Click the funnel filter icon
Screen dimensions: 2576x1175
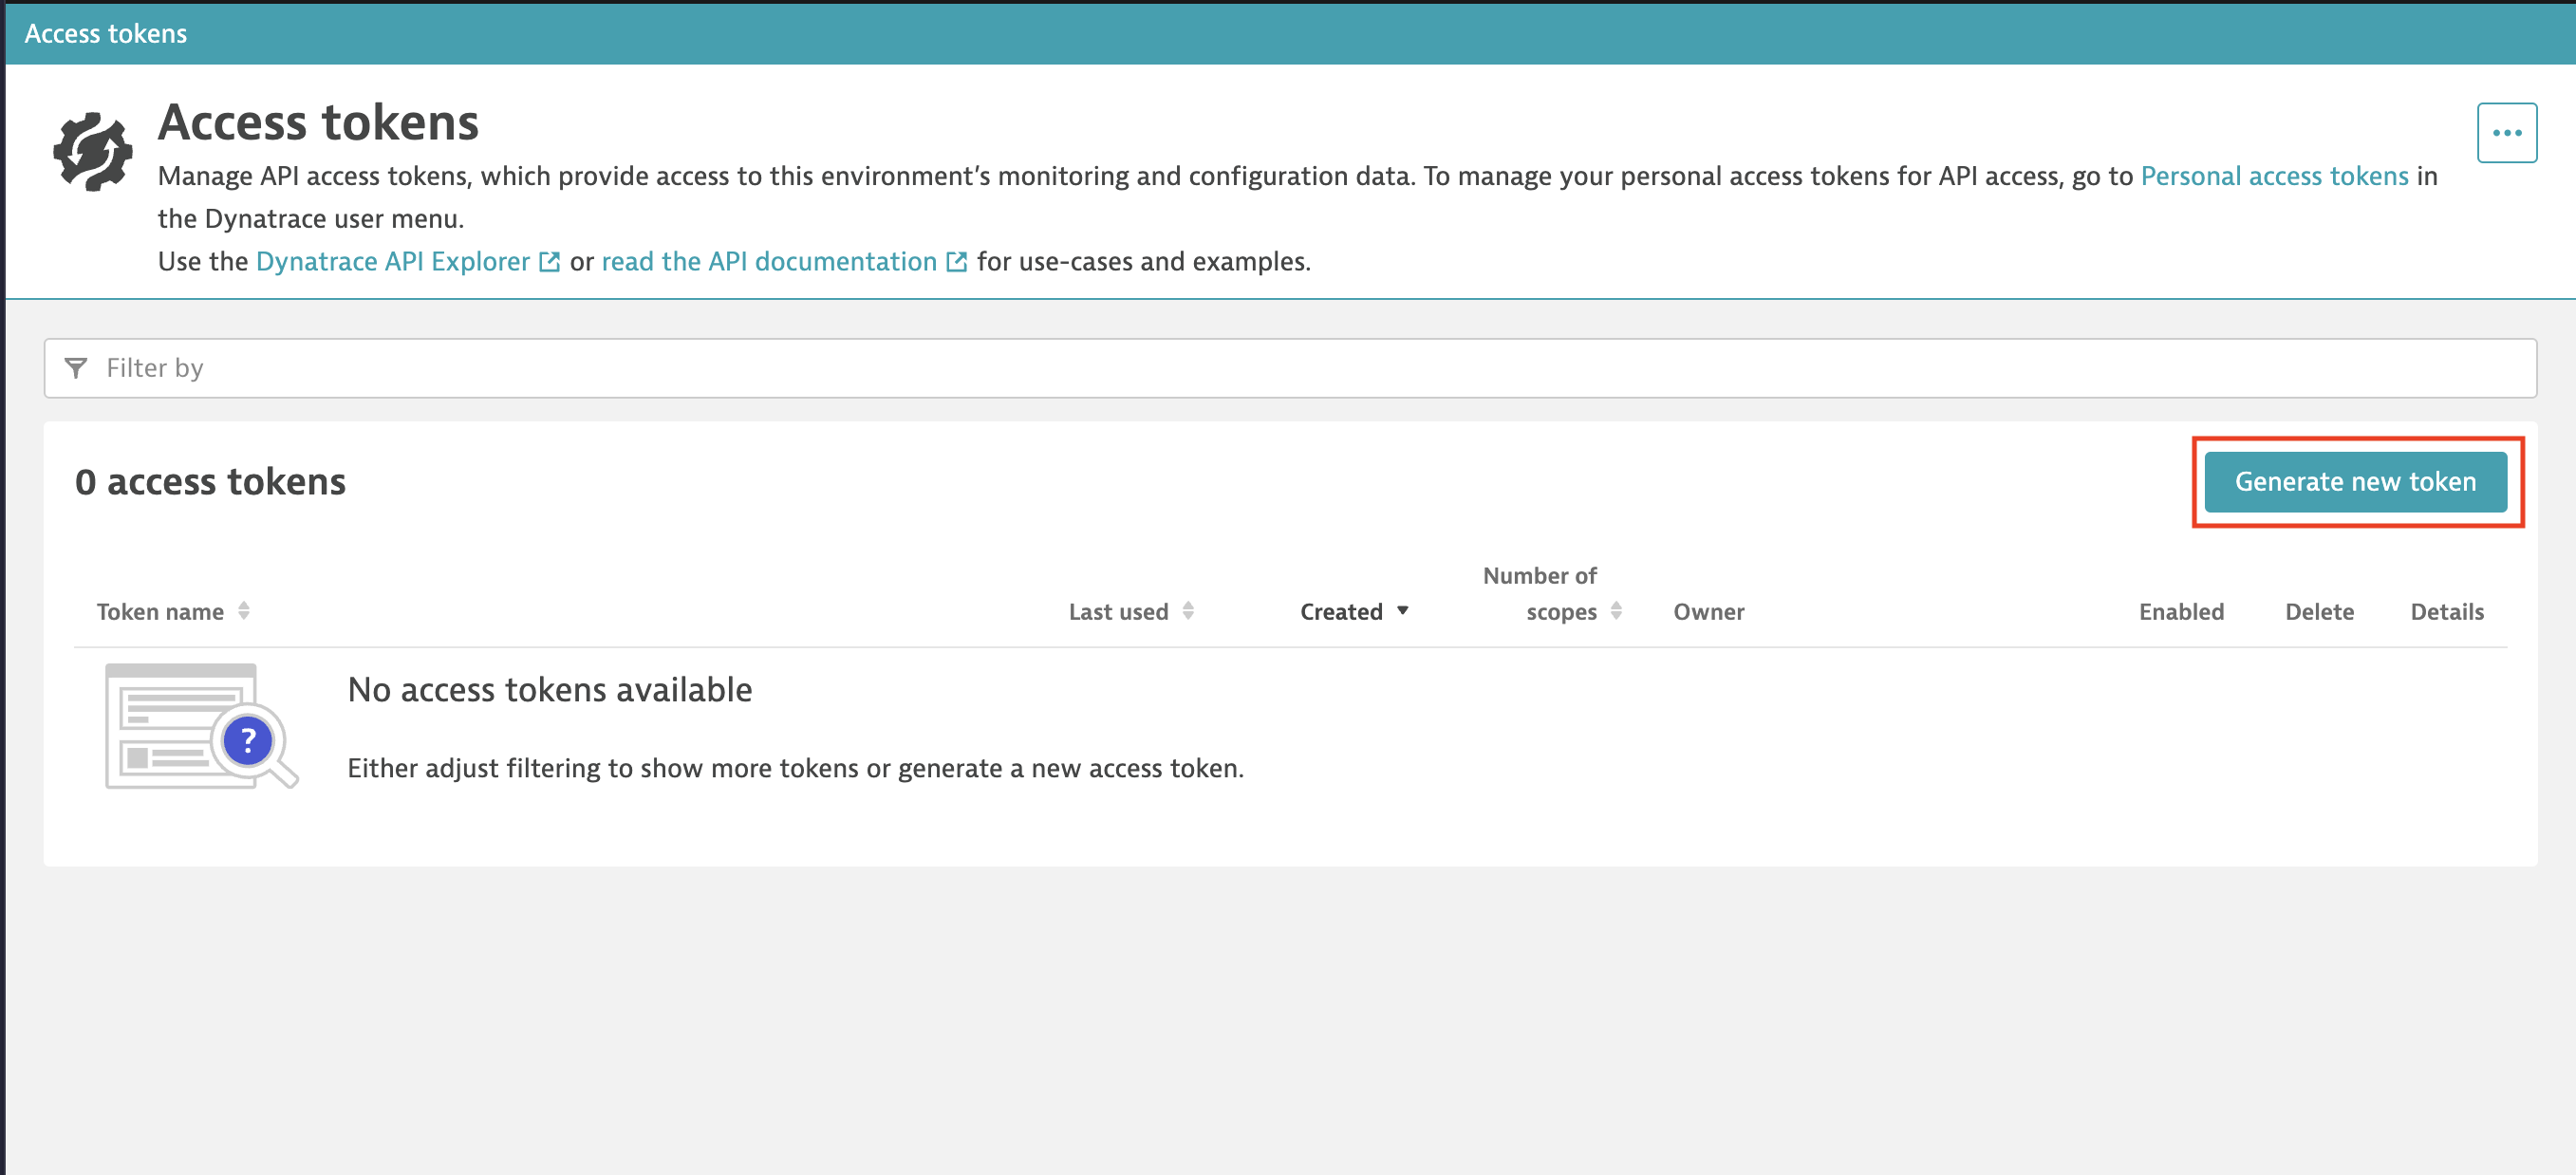pyautogui.click(x=76, y=368)
